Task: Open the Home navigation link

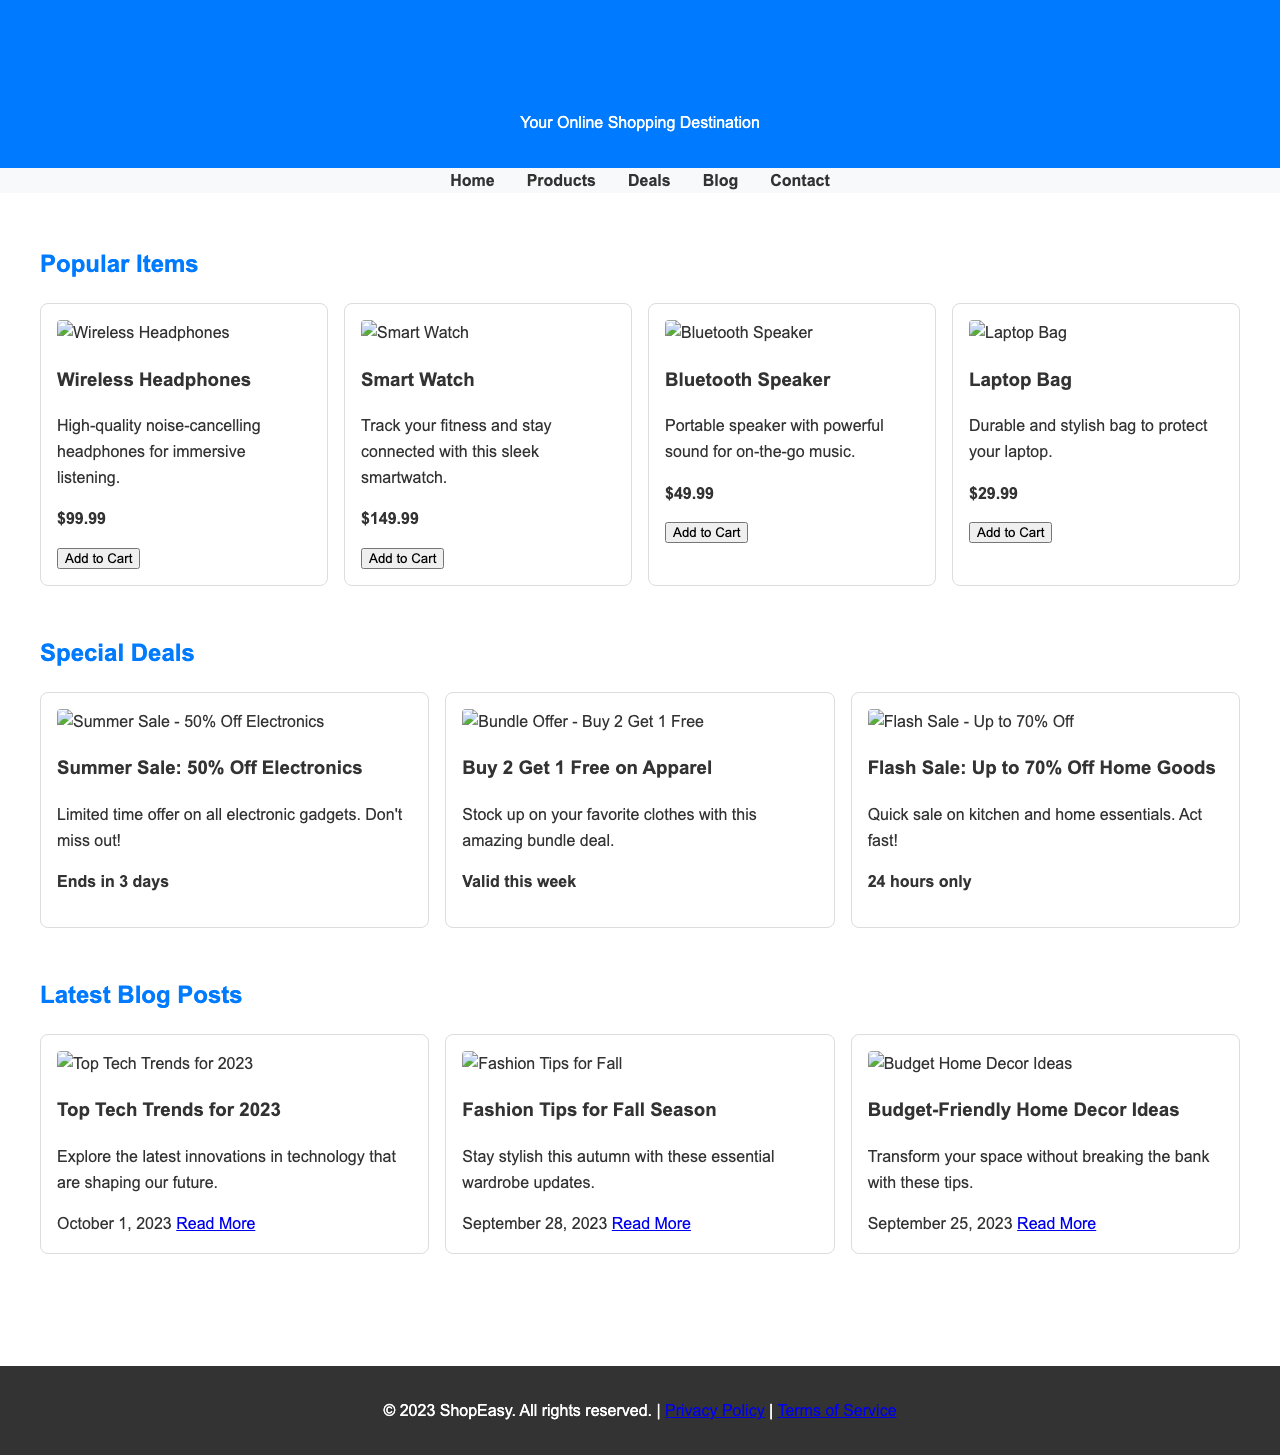Action: (471, 180)
